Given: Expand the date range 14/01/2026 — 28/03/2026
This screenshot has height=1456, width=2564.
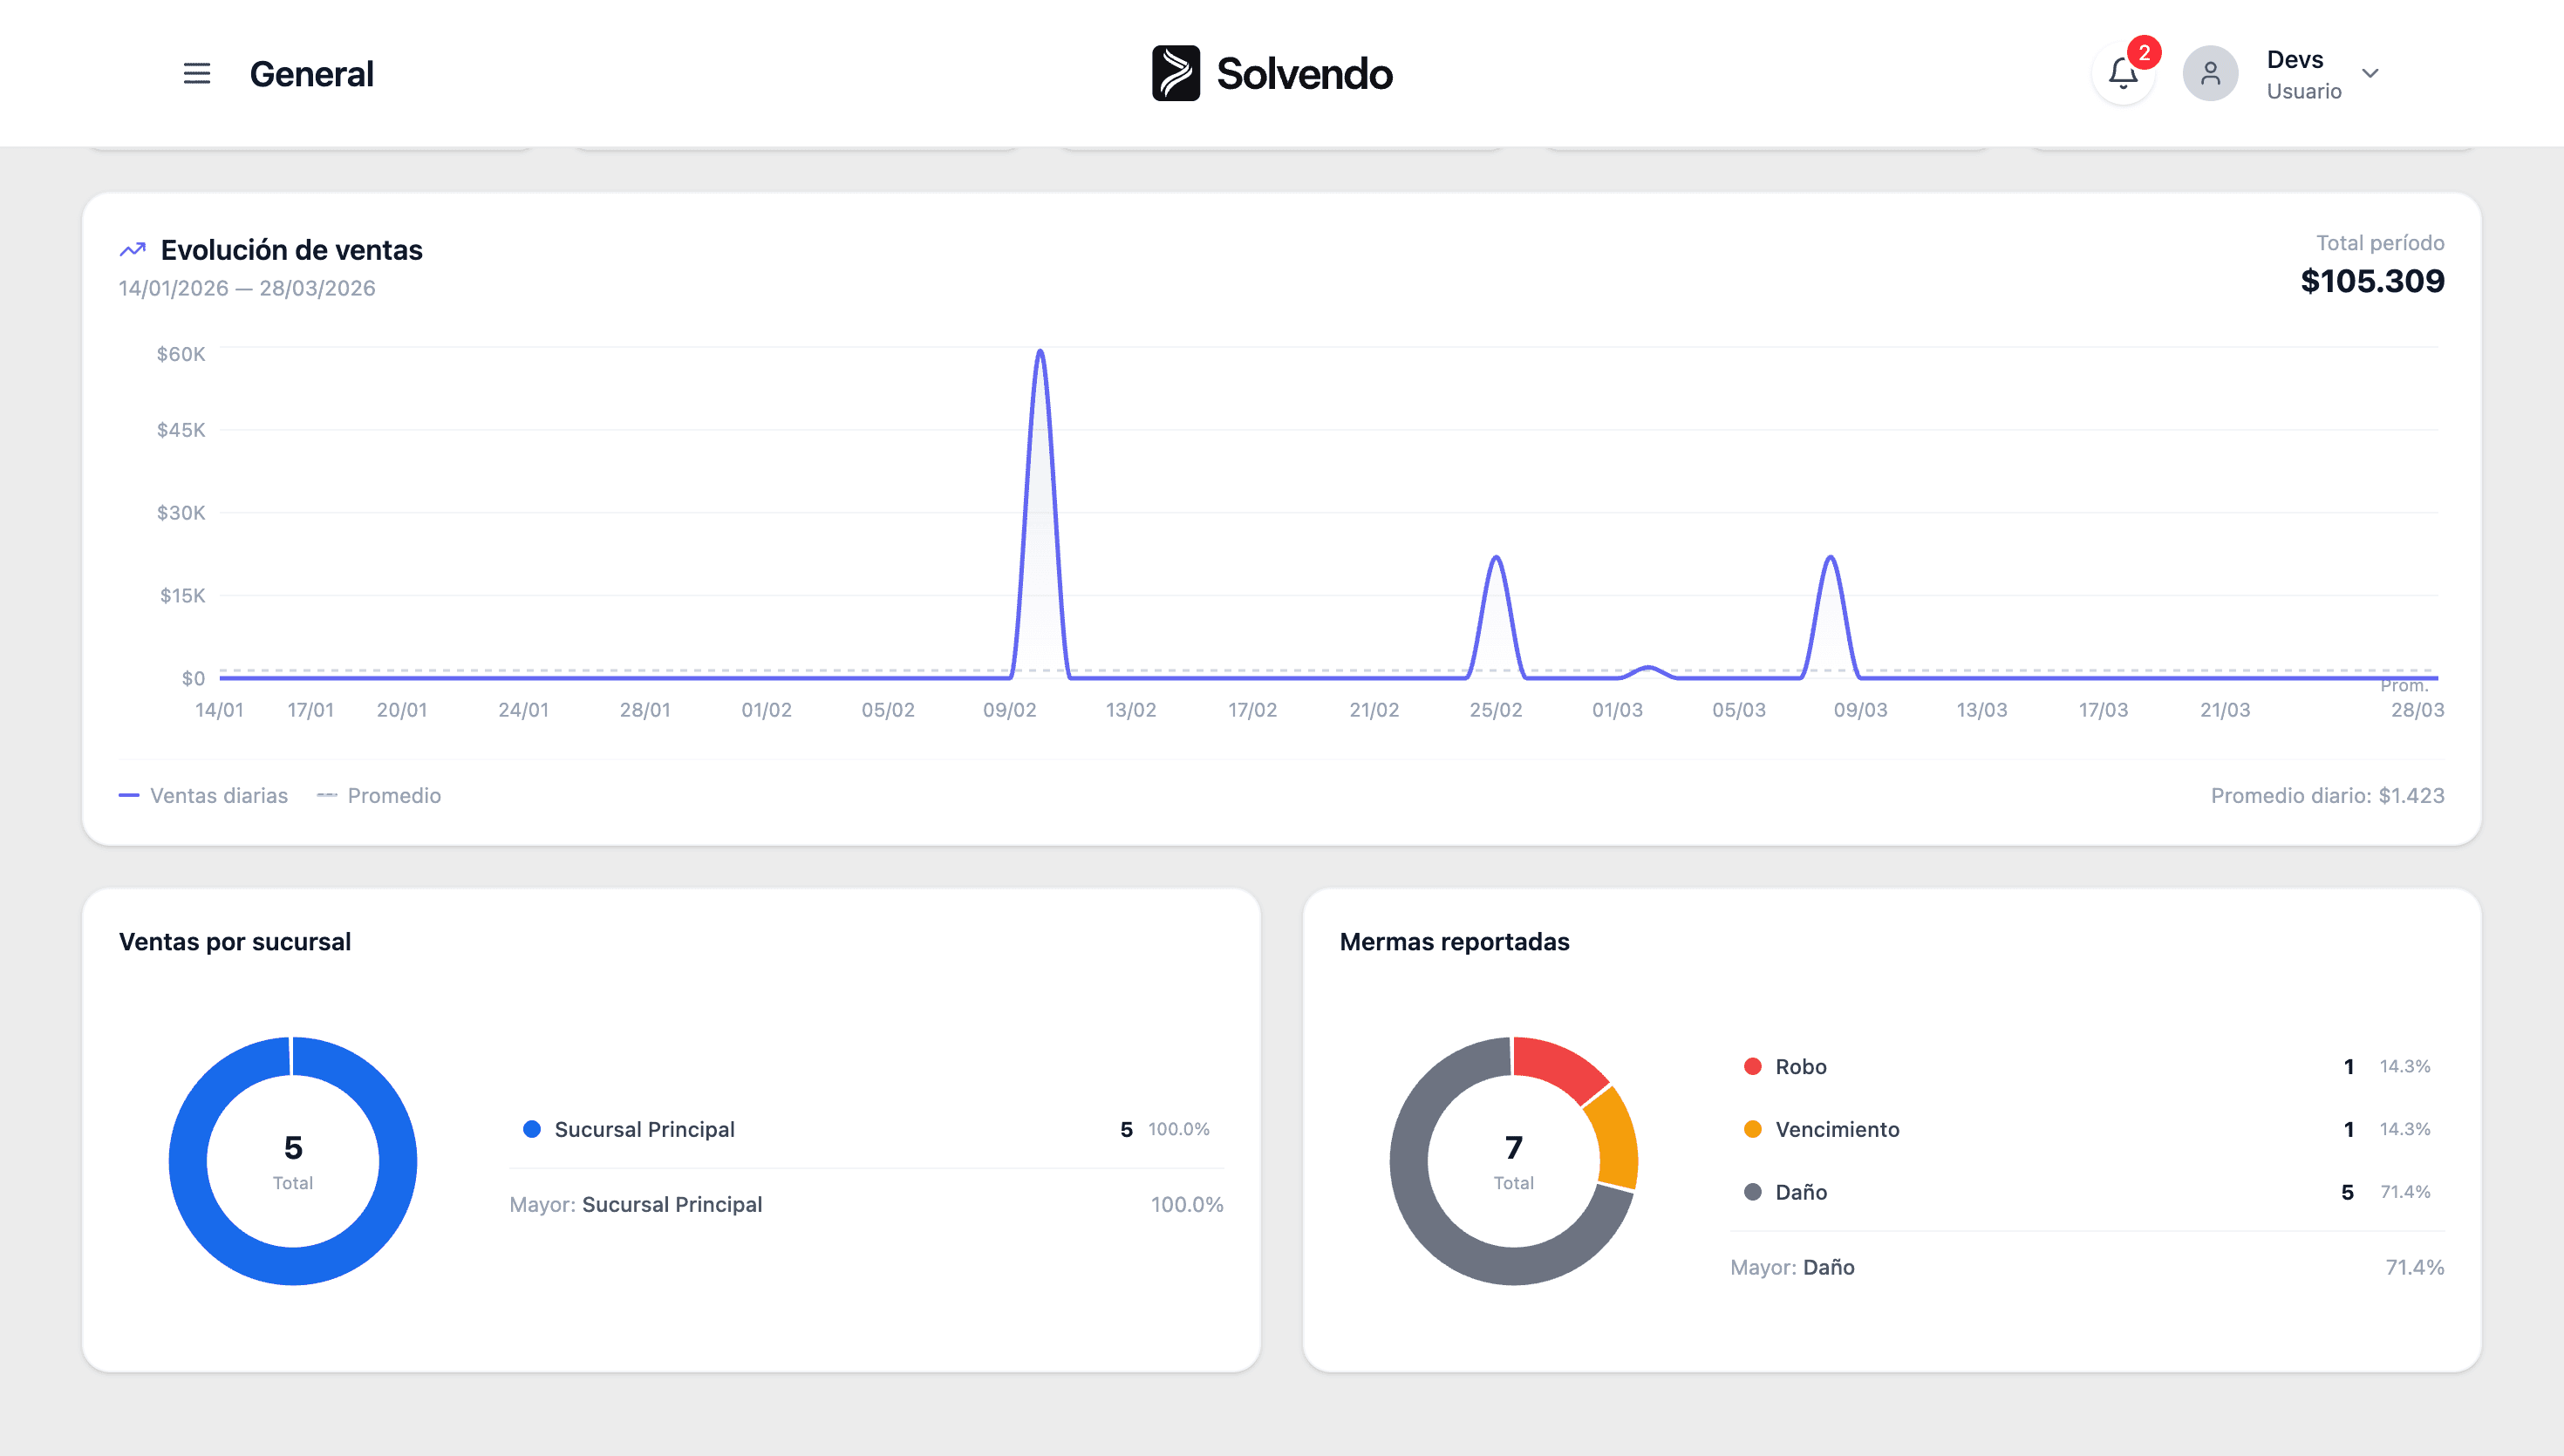Looking at the screenshot, I should click(246, 288).
